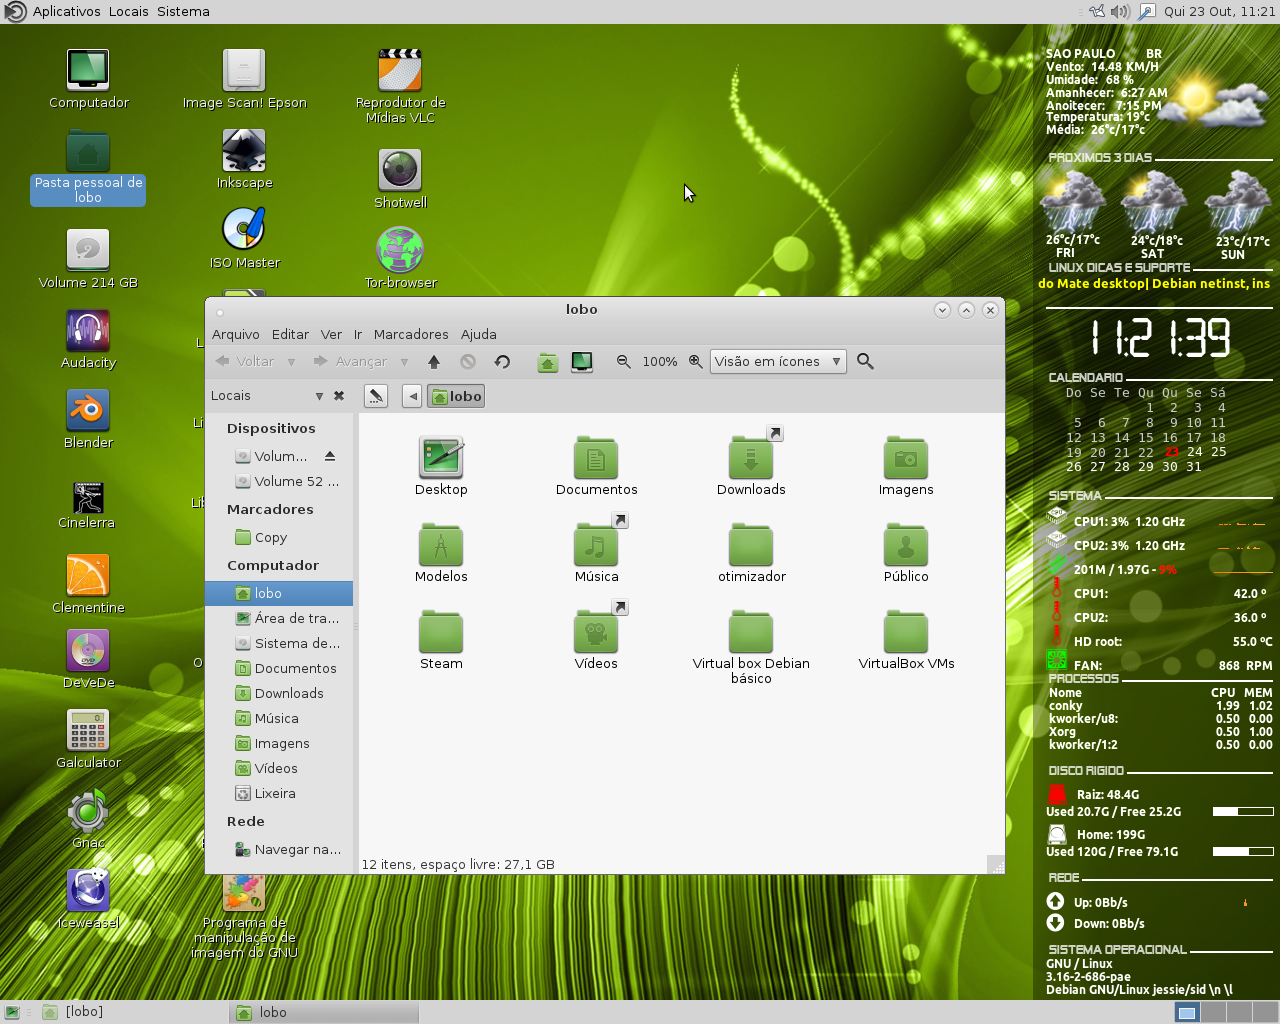Open the Locais sidebar selector dropdown
The width and height of the screenshot is (1280, 1024).
point(318,396)
